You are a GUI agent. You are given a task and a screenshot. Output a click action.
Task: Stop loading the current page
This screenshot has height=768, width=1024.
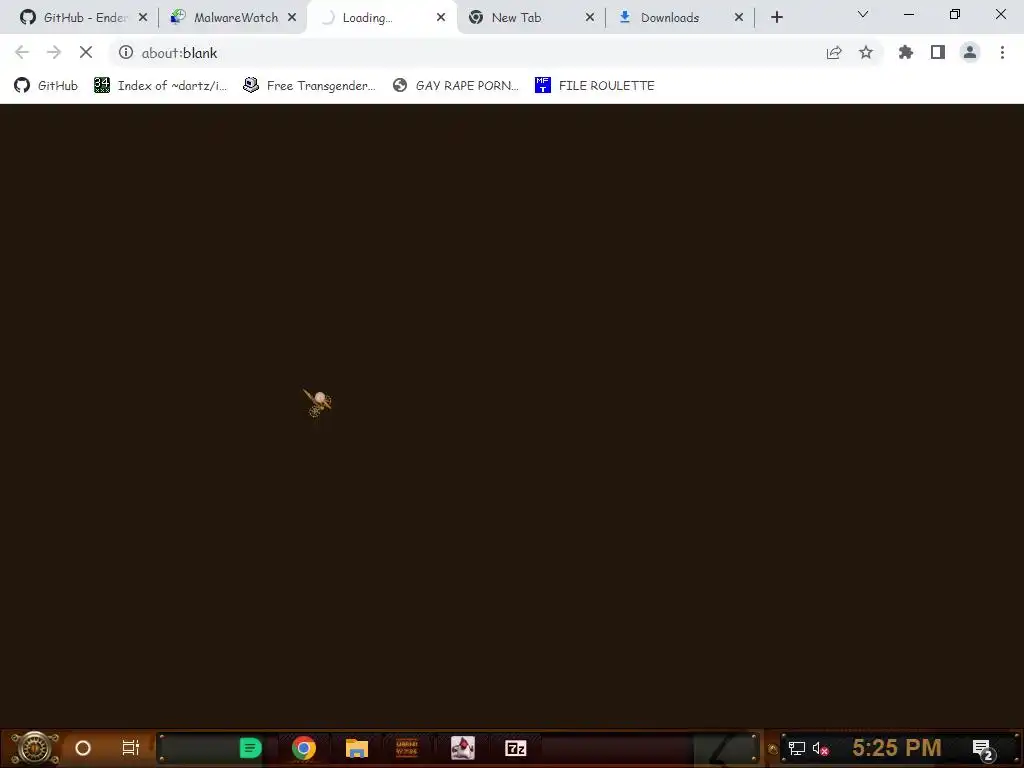tap(86, 52)
